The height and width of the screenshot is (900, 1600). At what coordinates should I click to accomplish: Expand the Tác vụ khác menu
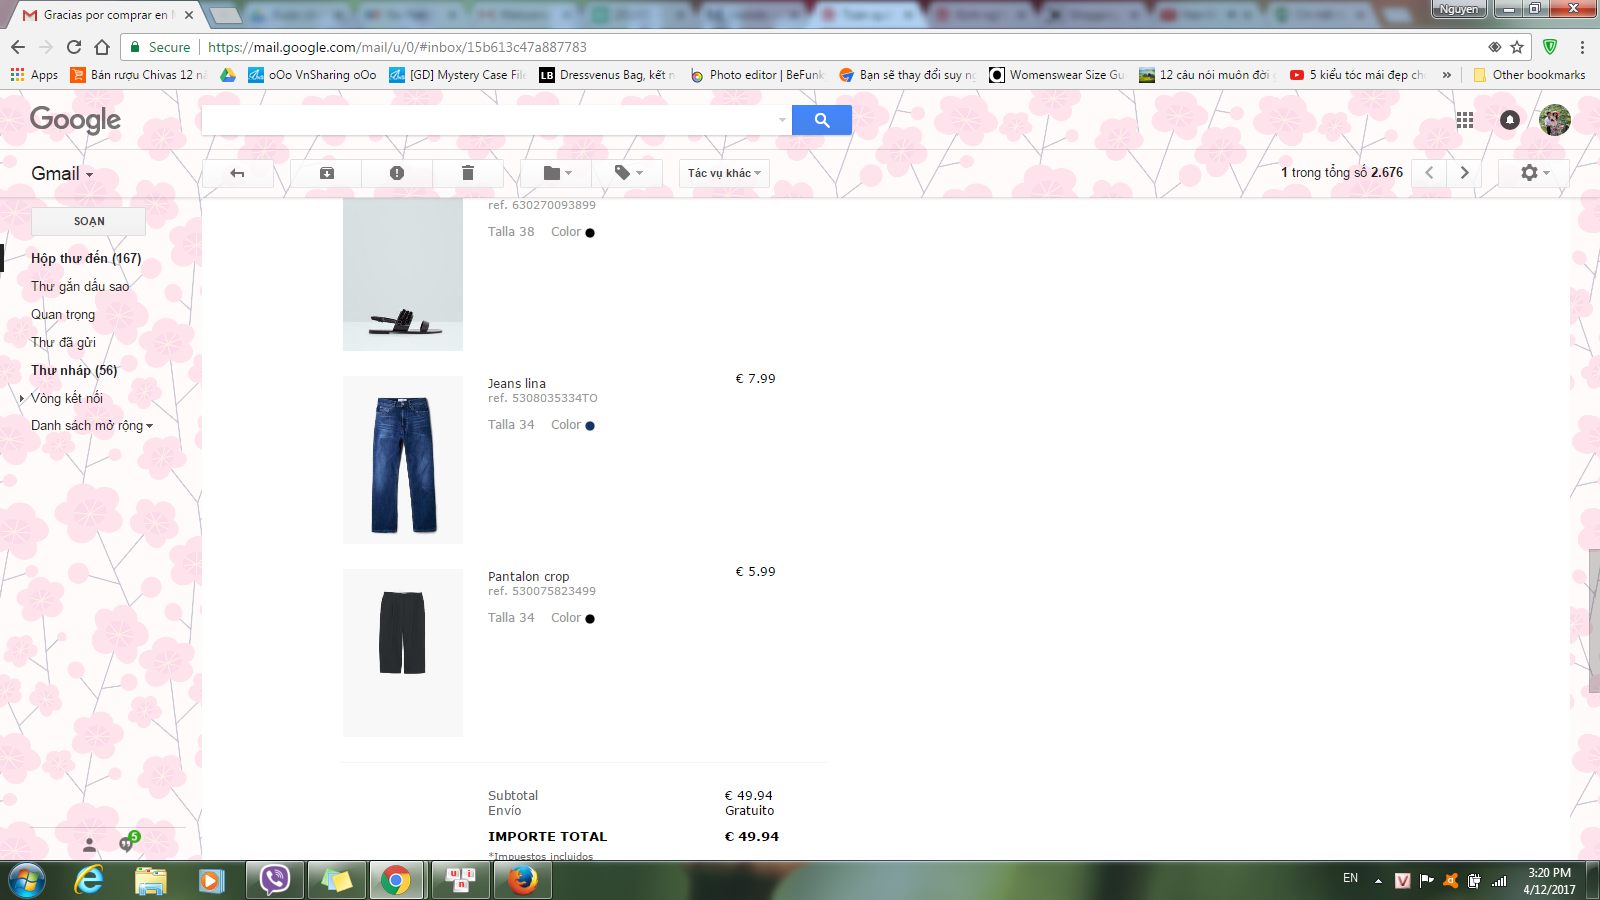click(724, 173)
